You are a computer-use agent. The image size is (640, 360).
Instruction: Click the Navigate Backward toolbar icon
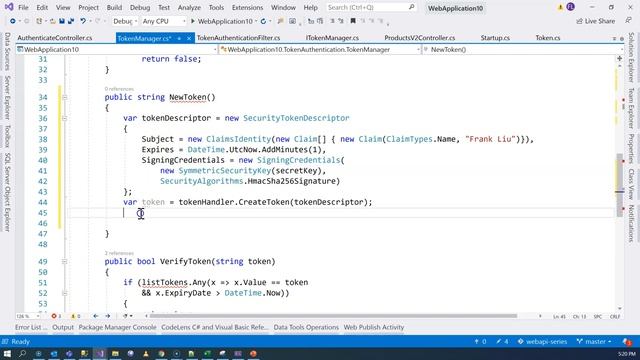point(13,21)
